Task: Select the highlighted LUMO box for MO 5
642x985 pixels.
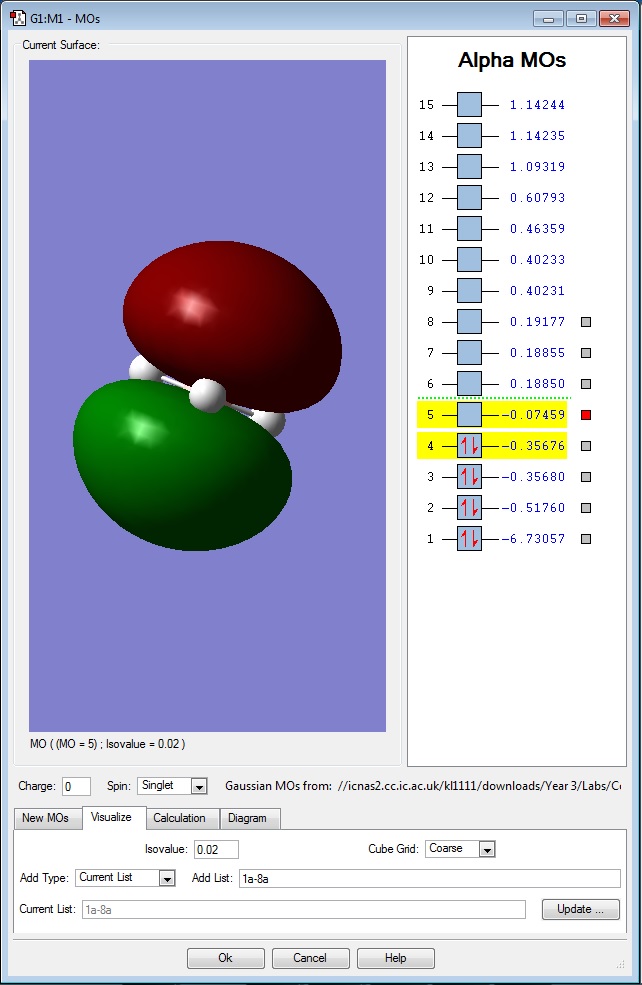Action: pyautogui.click(x=469, y=415)
